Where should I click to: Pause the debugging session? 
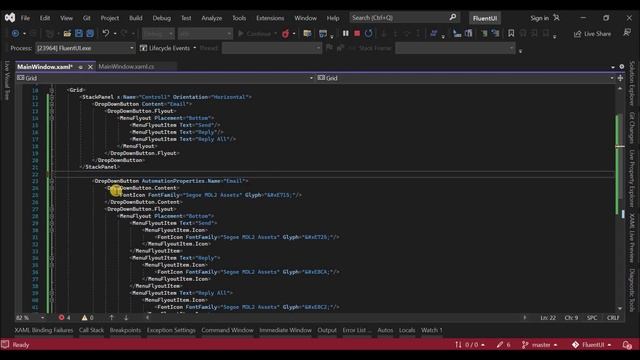click(x=346, y=33)
